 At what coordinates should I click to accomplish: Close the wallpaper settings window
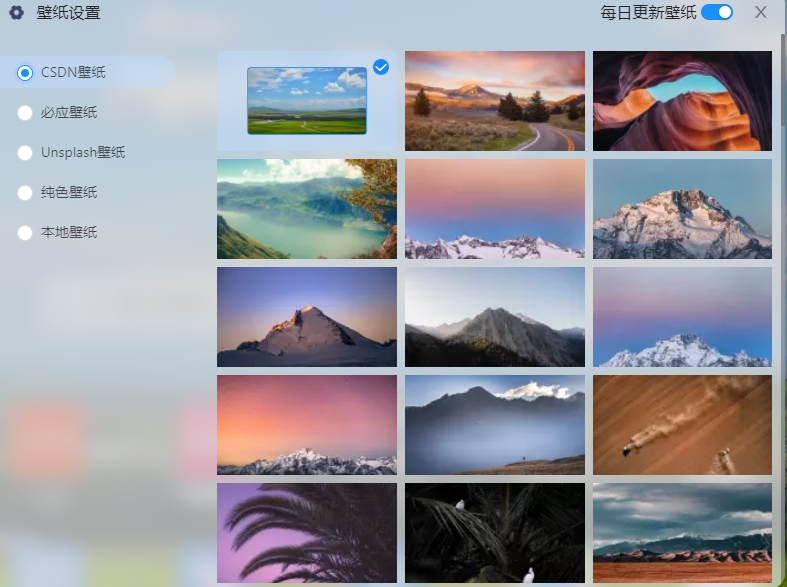[x=761, y=13]
